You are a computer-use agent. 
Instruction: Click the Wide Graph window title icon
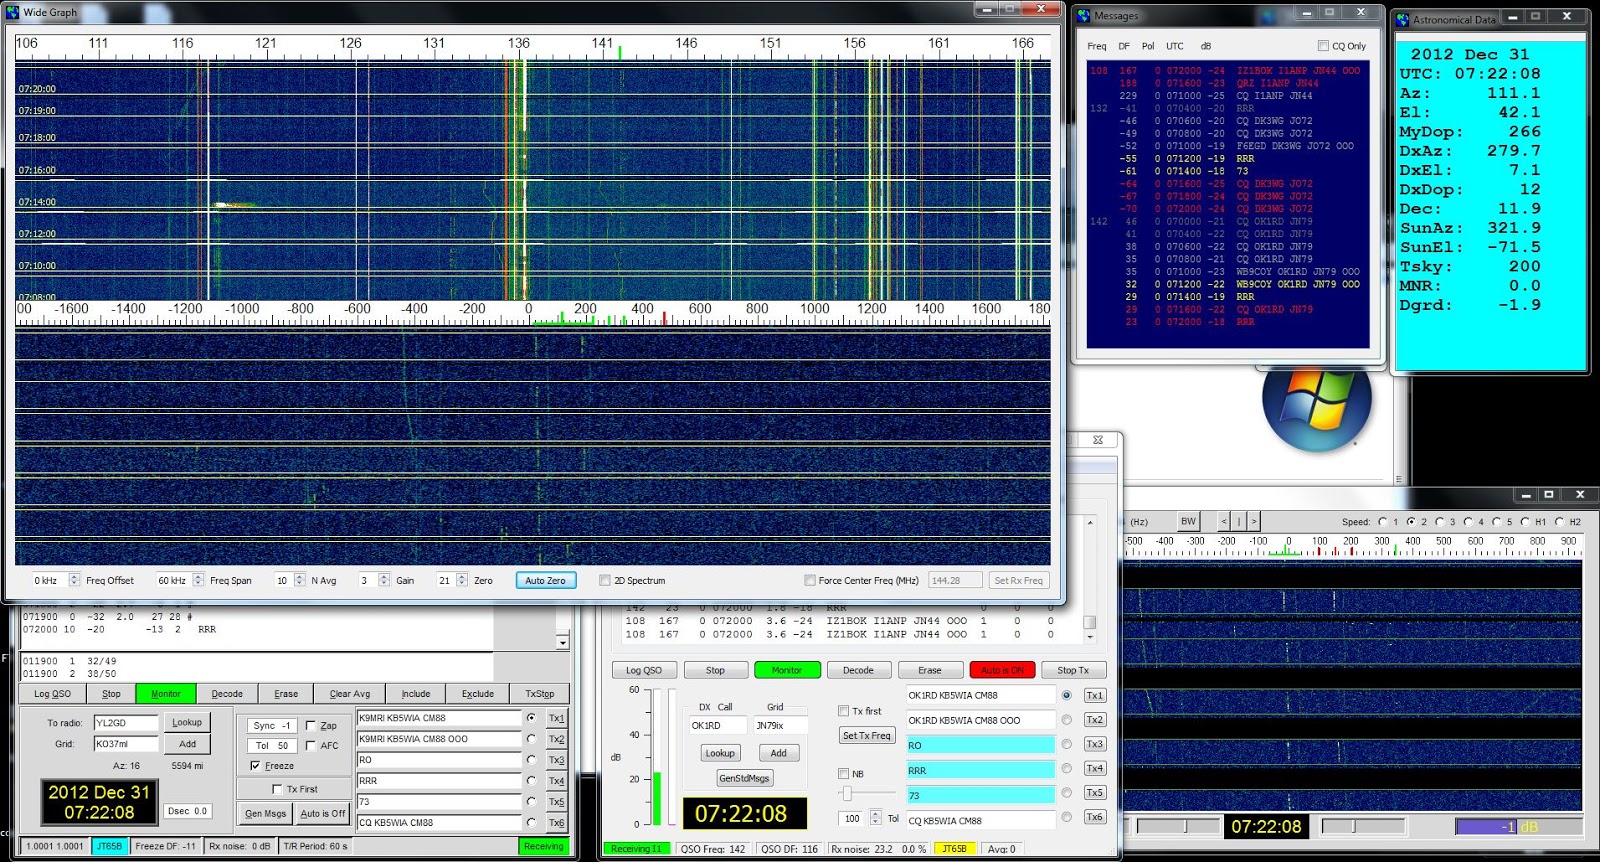click(x=13, y=12)
